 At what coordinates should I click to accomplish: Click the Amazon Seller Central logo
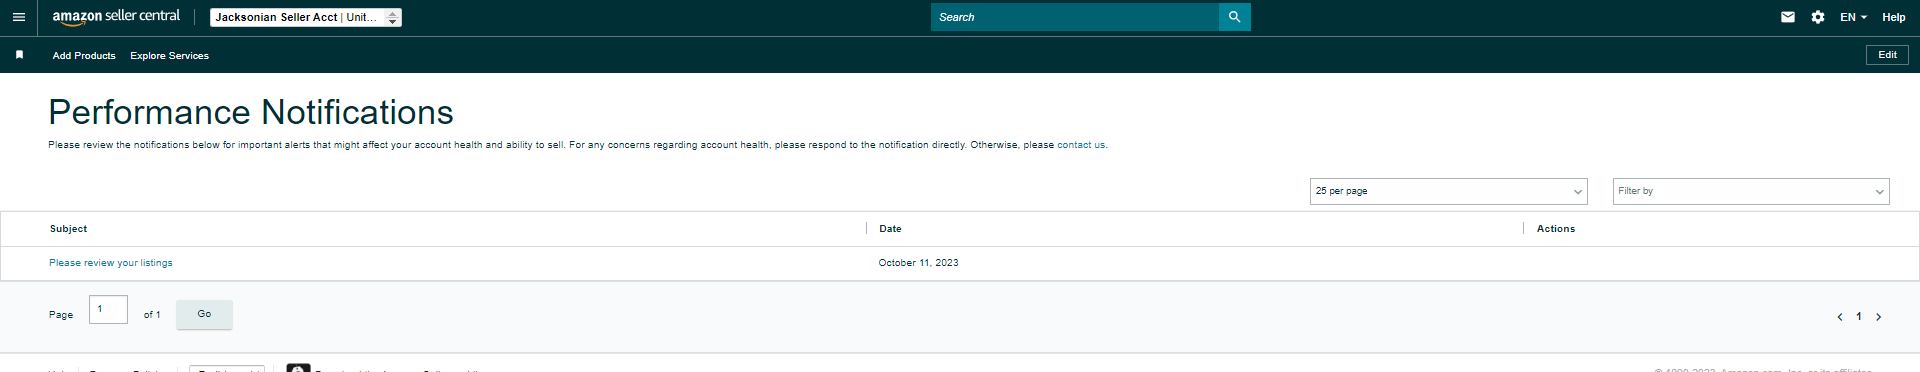pyautogui.click(x=116, y=17)
